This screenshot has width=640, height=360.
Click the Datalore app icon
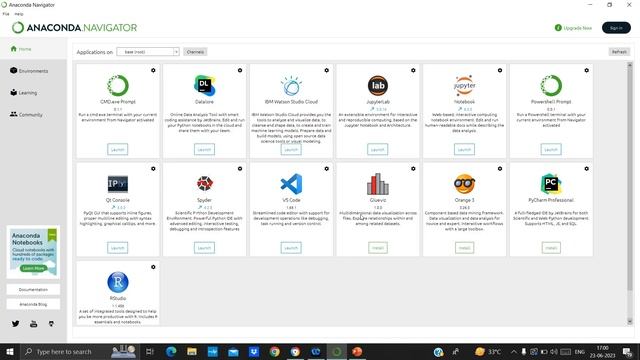204,85
